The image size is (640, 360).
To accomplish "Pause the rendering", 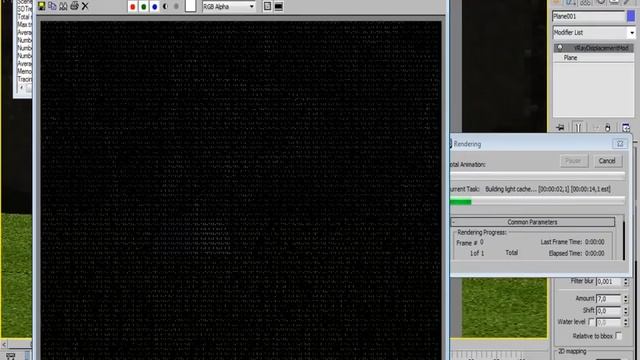I will 573,161.
